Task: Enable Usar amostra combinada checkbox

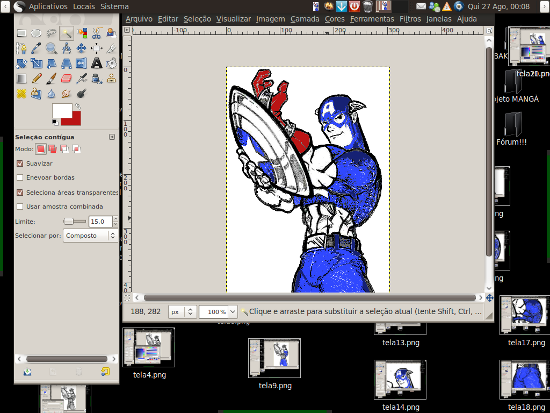Action: tap(20, 207)
